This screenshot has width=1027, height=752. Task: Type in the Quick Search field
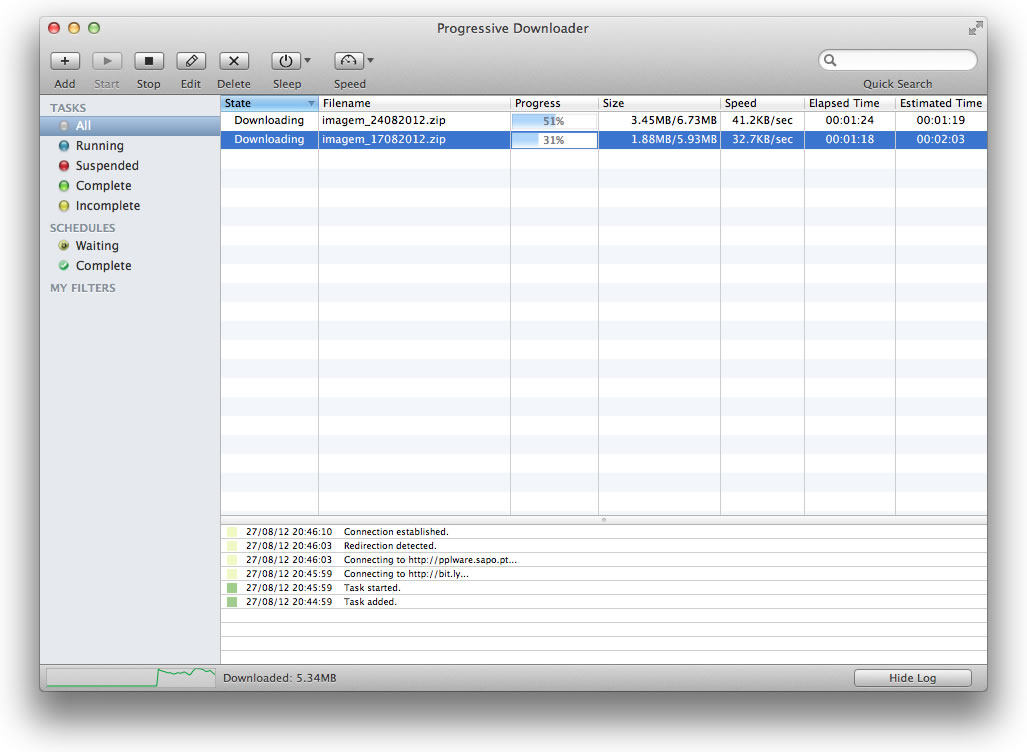pyautogui.click(x=905, y=61)
